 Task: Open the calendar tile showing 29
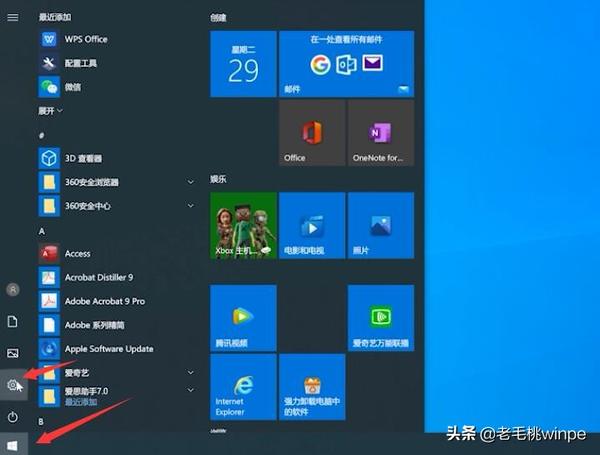(x=243, y=64)
